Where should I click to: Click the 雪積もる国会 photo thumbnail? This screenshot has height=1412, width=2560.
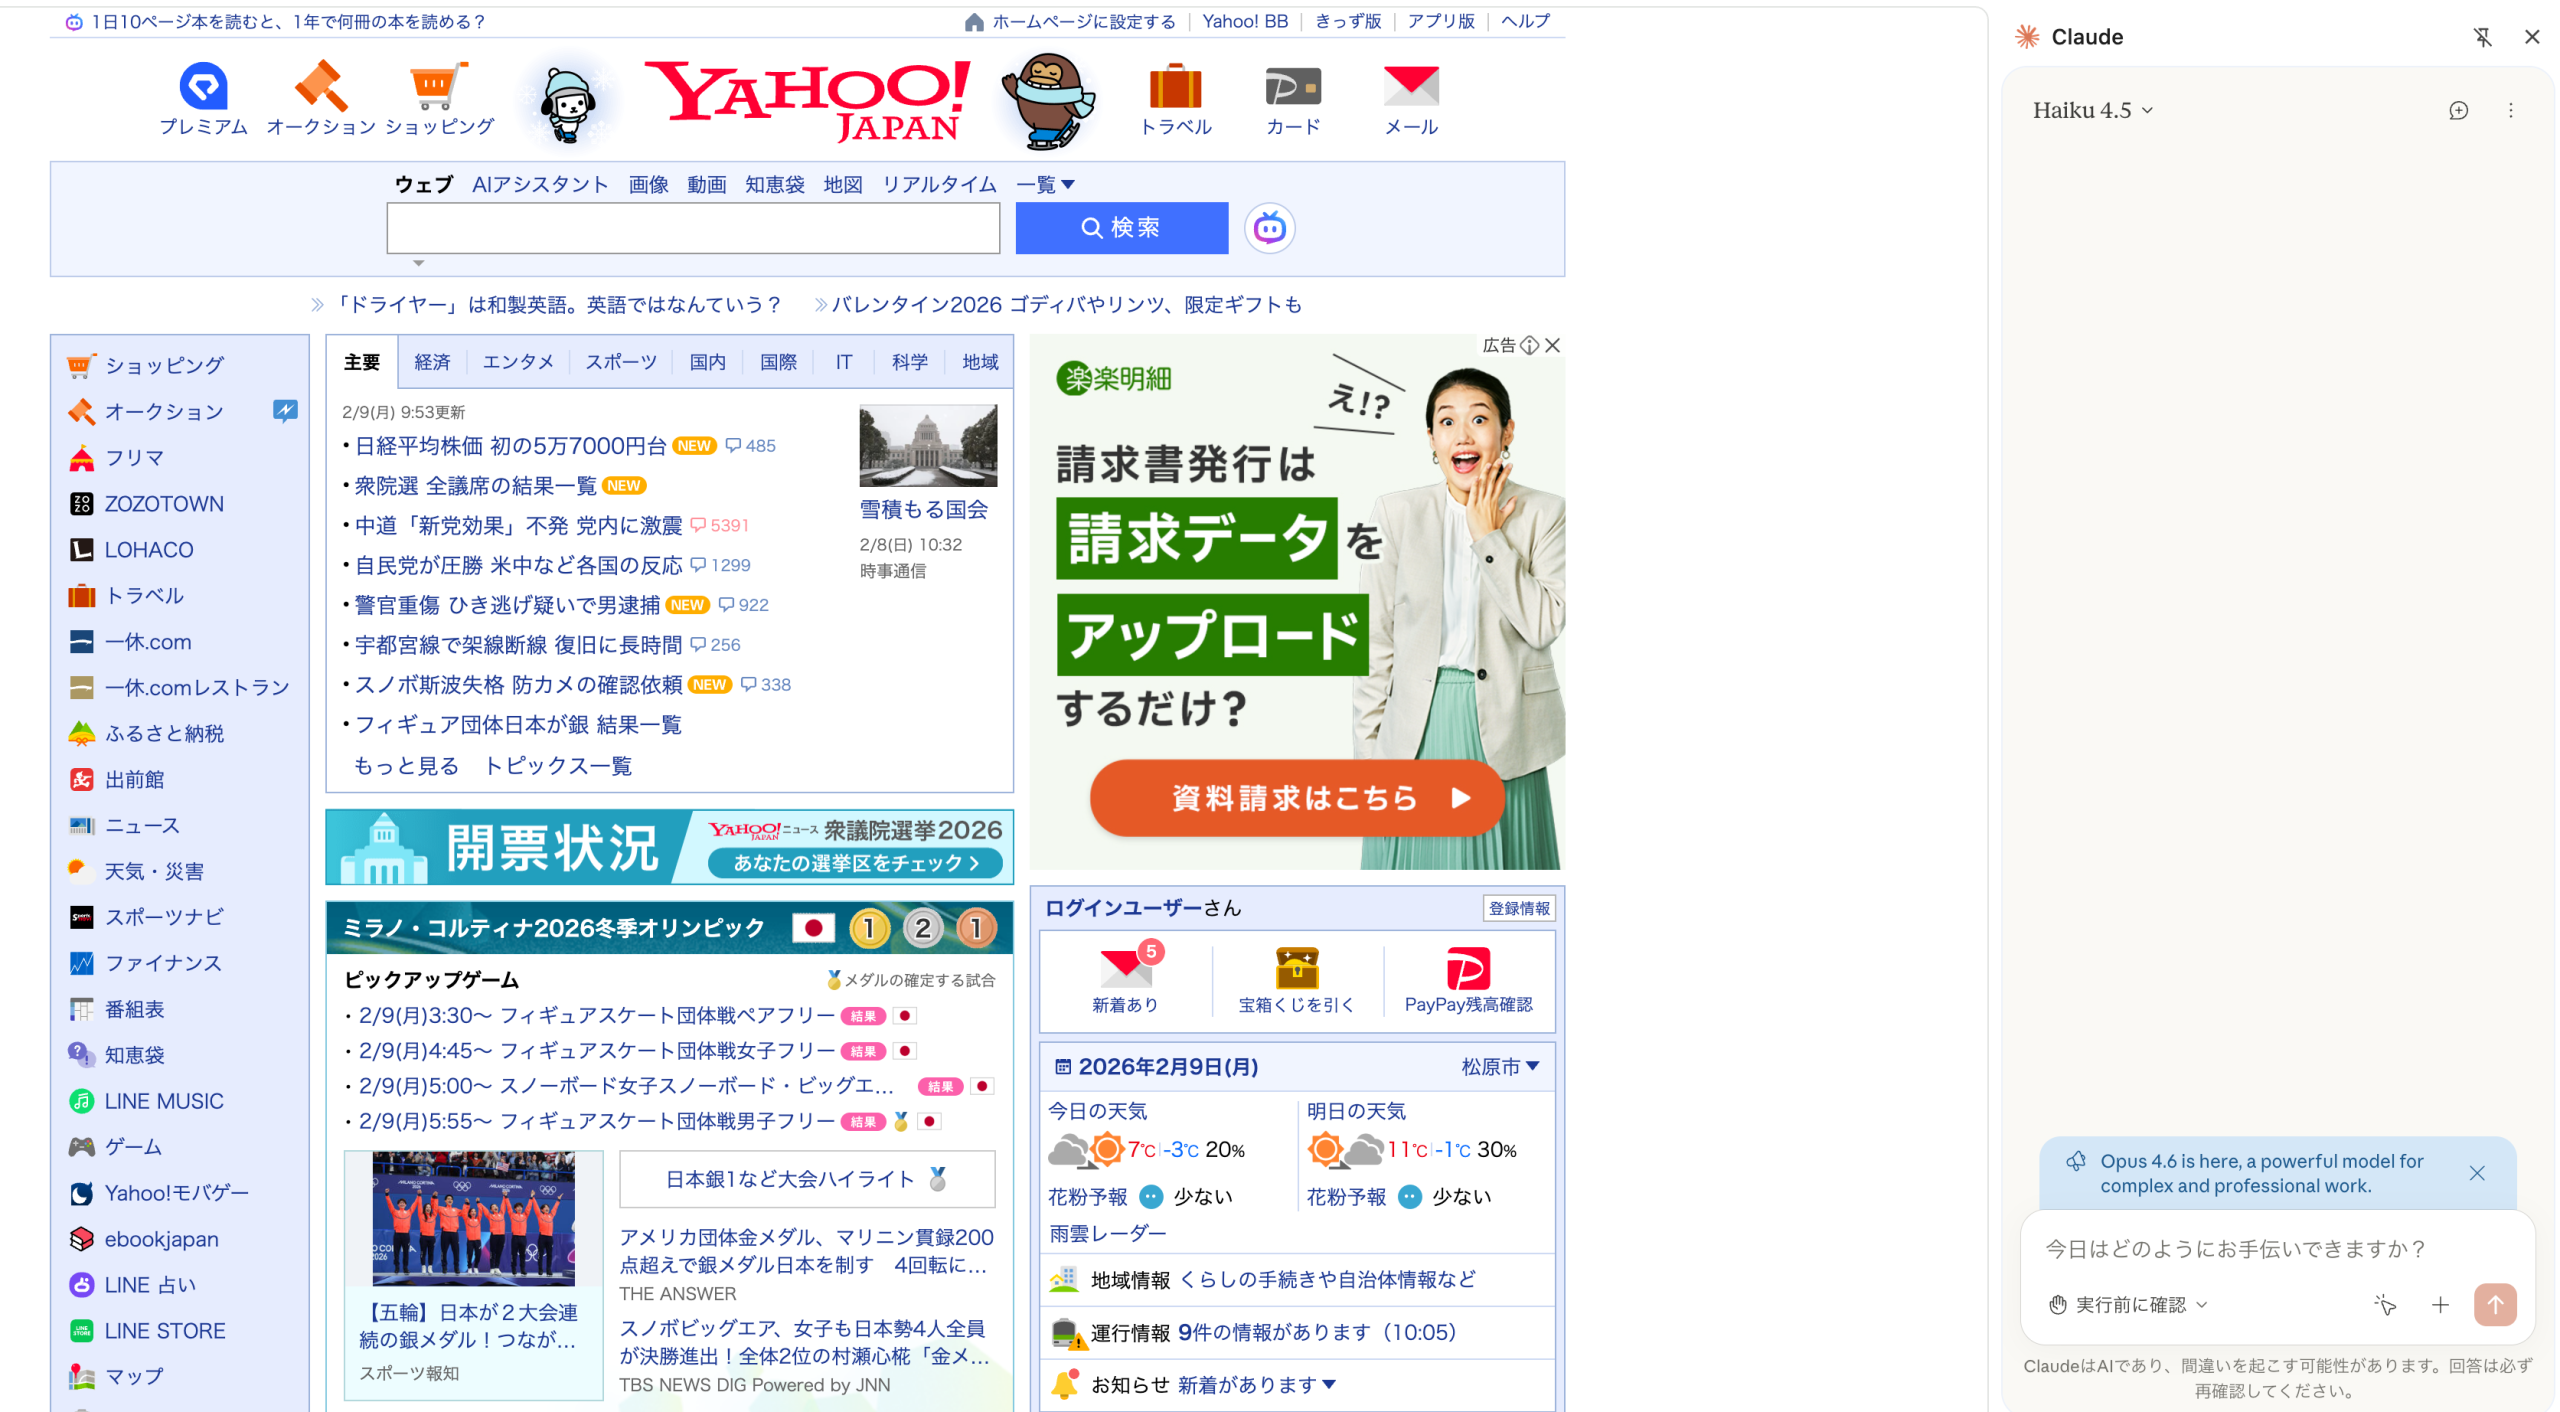point(927,446)
